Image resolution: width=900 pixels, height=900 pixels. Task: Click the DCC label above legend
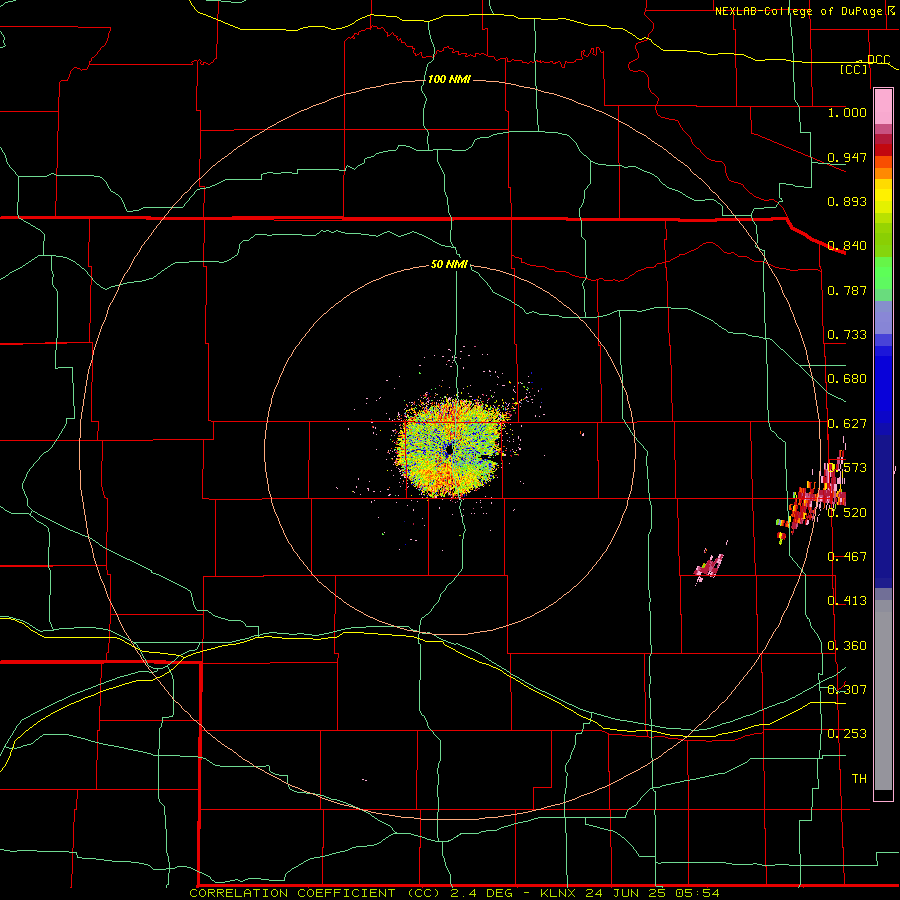pyautogui.click(x=878, y=60)
